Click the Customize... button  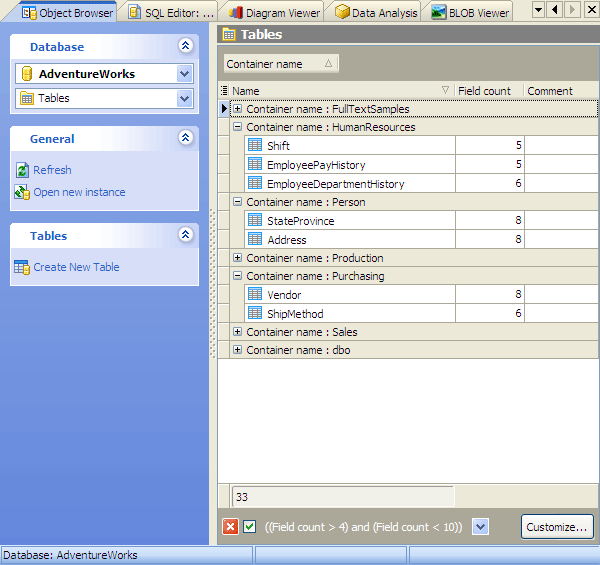pyautogui.click(x=557, y=527)
